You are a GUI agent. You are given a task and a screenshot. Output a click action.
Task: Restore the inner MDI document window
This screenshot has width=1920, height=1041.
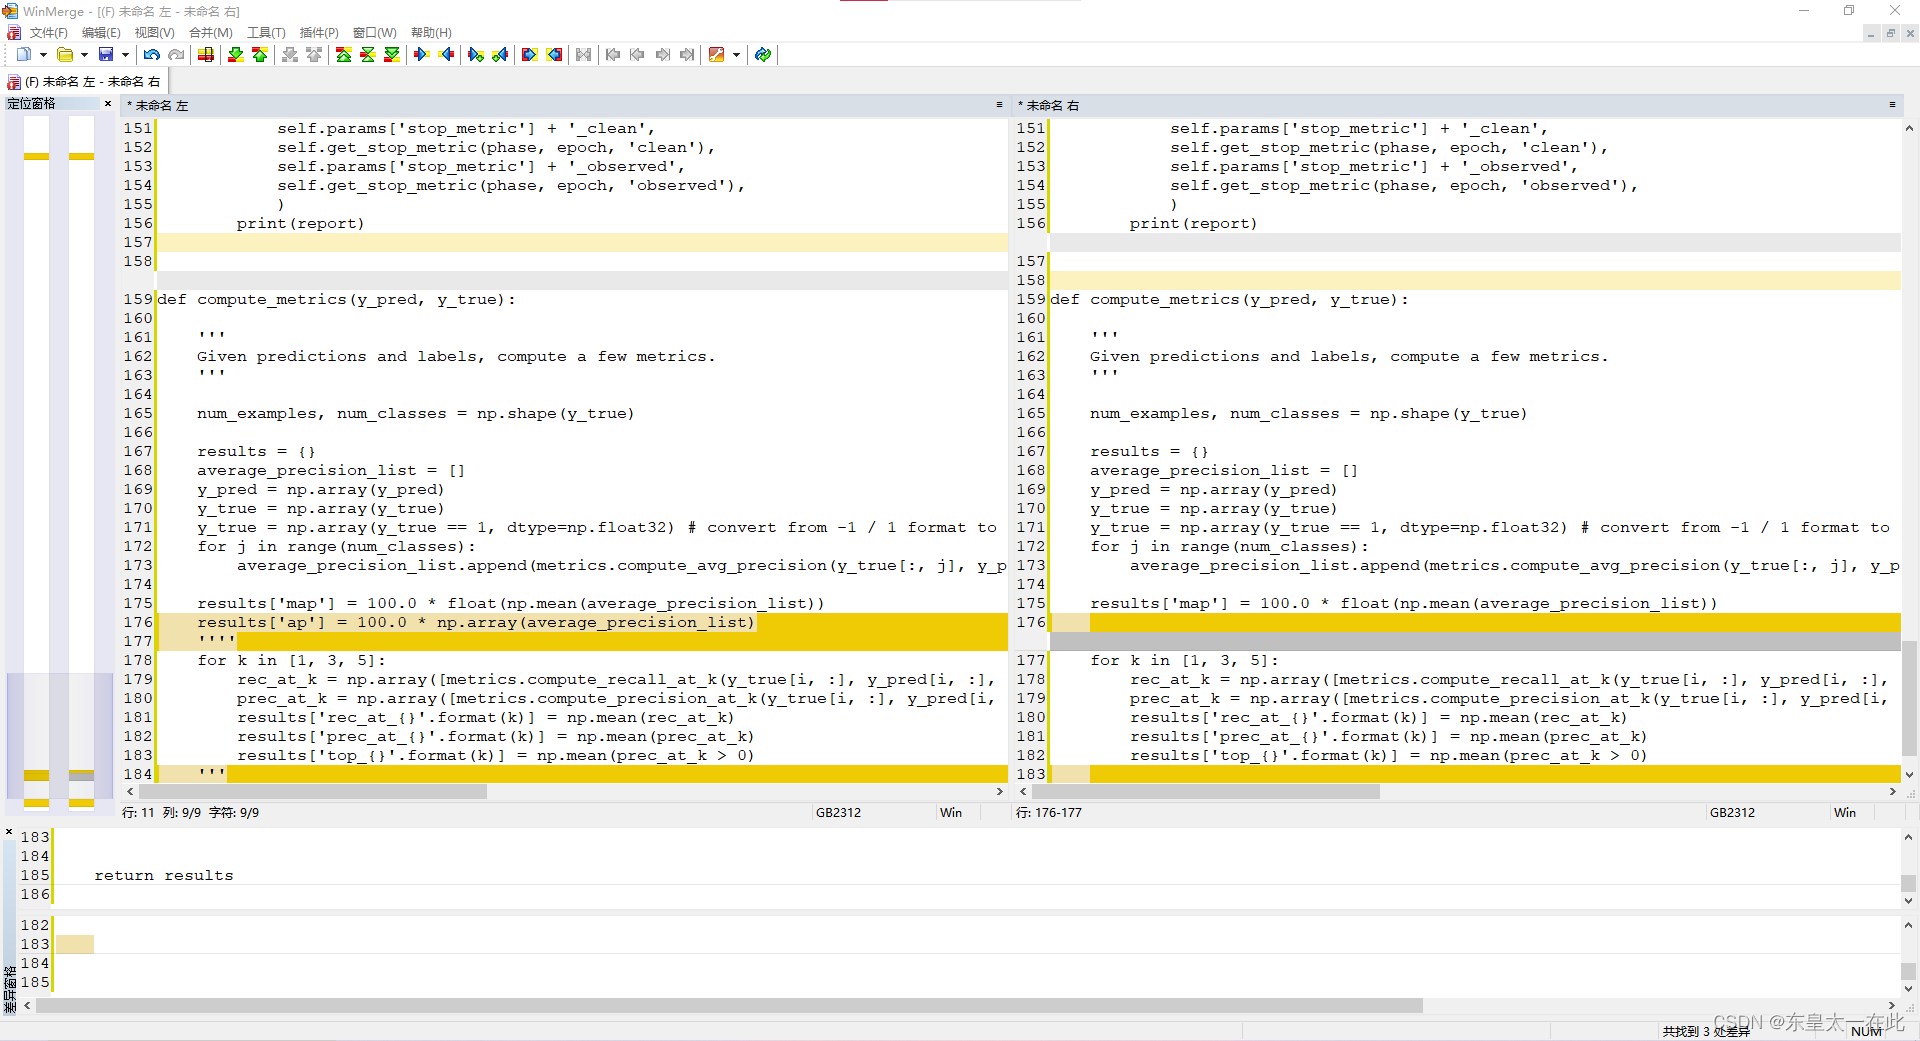(x=1891, y=33)
